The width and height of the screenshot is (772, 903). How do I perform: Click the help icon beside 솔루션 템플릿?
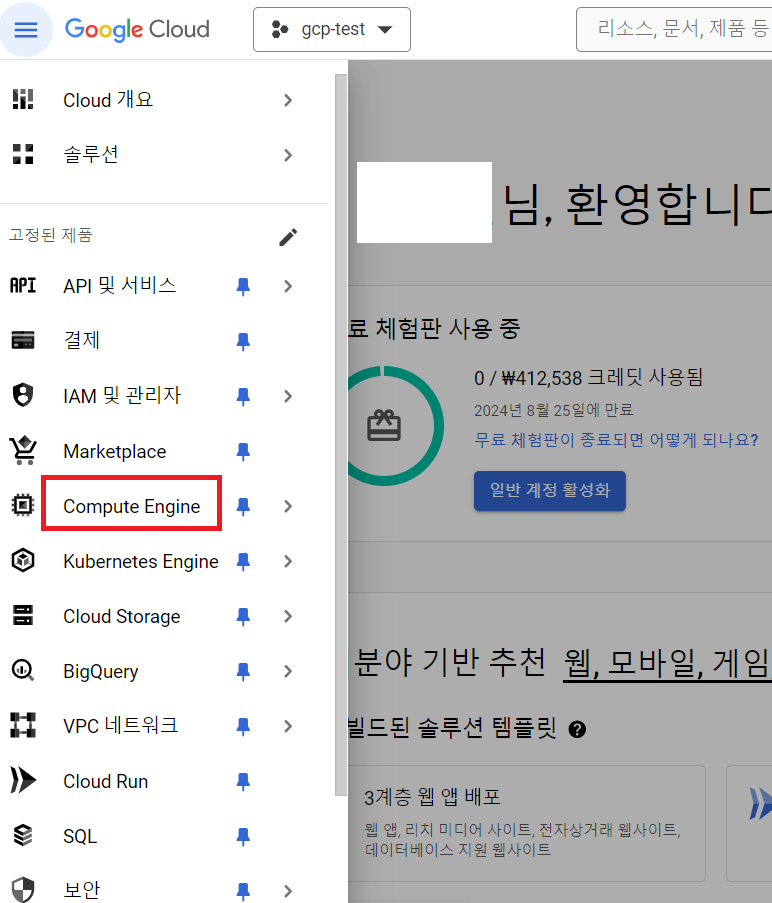pos(577,730)
